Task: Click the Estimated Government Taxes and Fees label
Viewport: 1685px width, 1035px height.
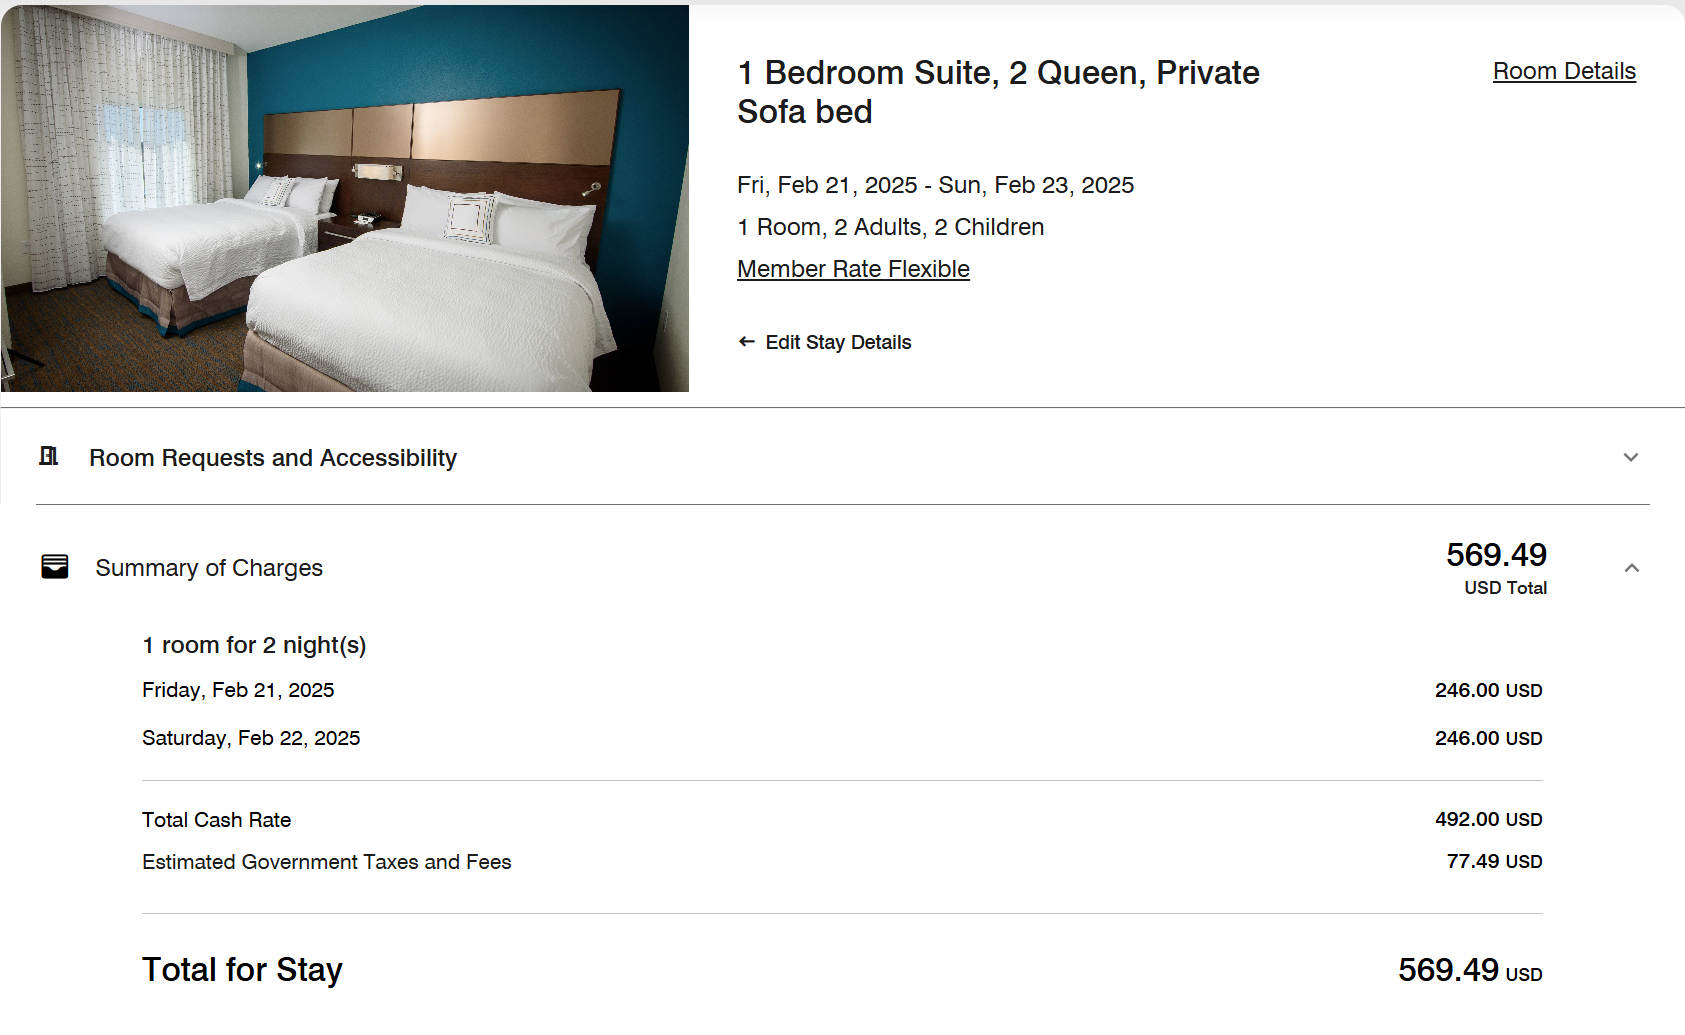Action: point(326,862)
